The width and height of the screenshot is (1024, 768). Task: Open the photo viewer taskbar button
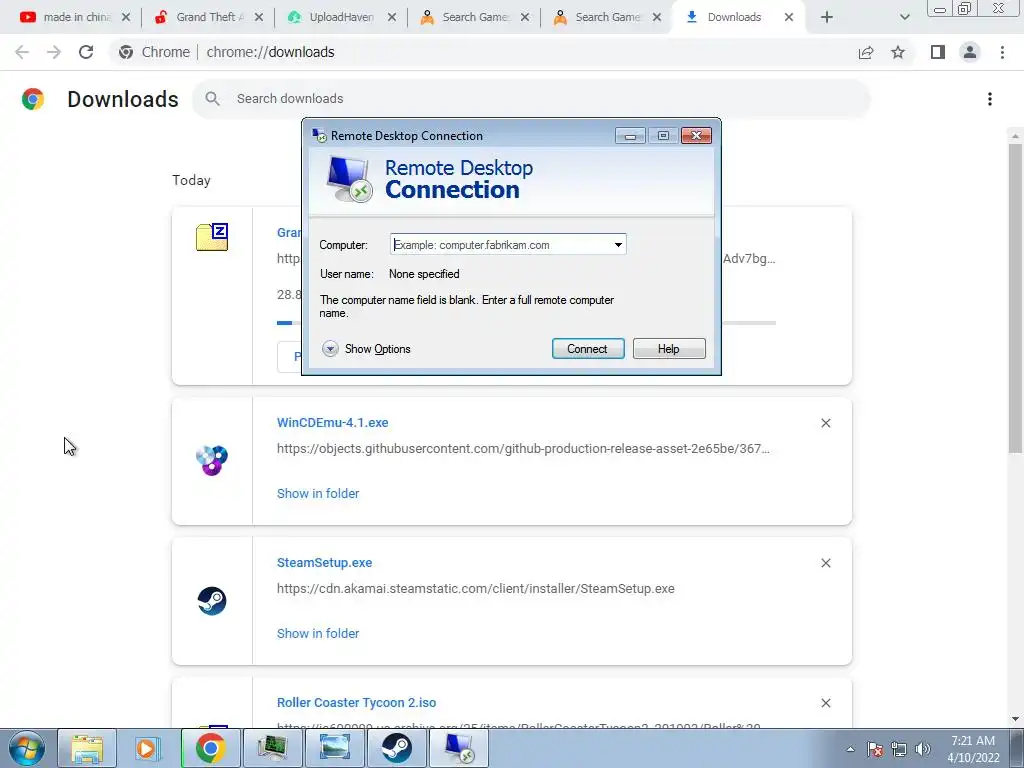[x=334, y=748]
